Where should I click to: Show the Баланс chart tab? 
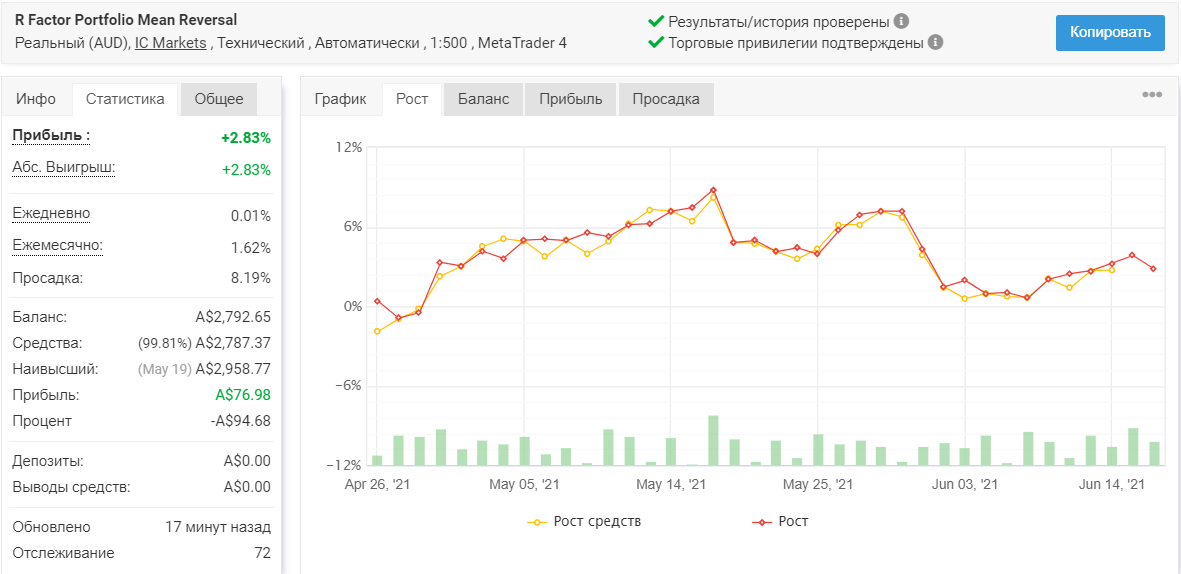484,99
